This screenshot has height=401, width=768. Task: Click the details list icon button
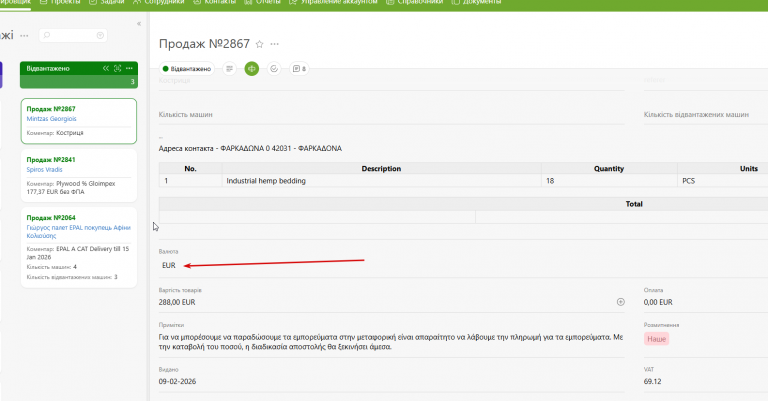tap(229, 69)
